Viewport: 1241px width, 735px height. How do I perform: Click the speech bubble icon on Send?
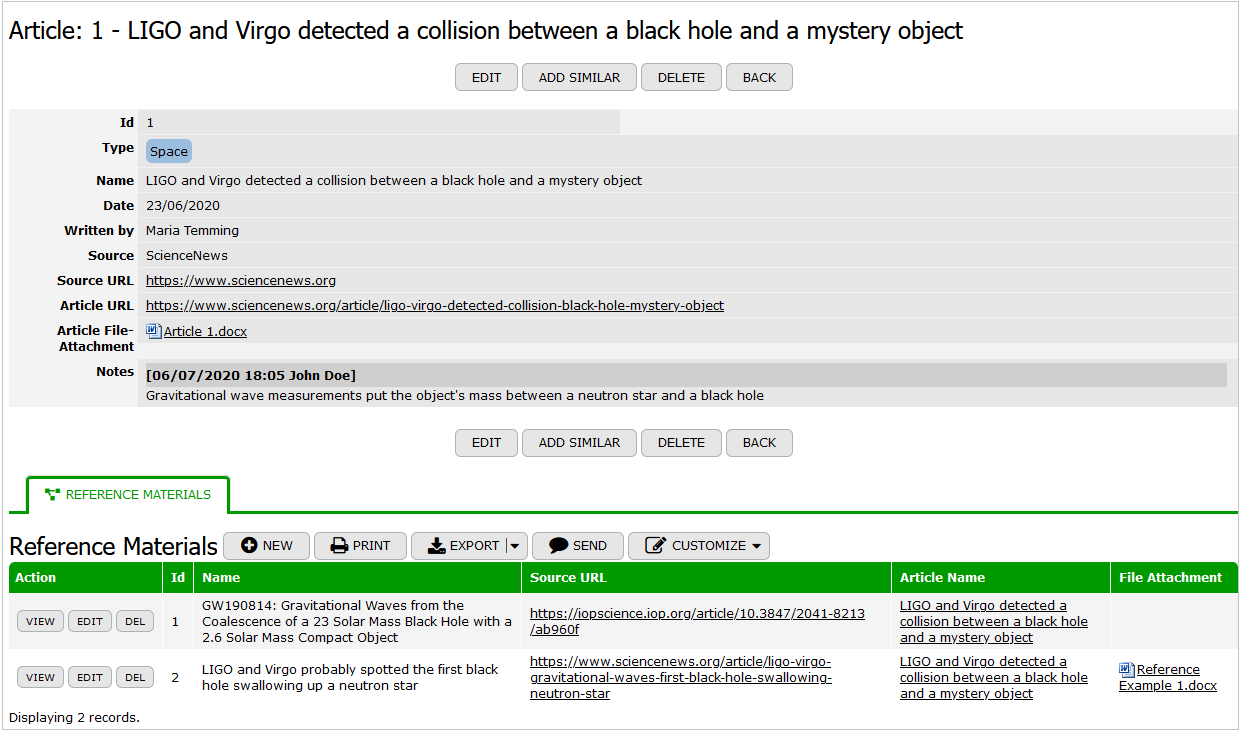pos(559,545)
